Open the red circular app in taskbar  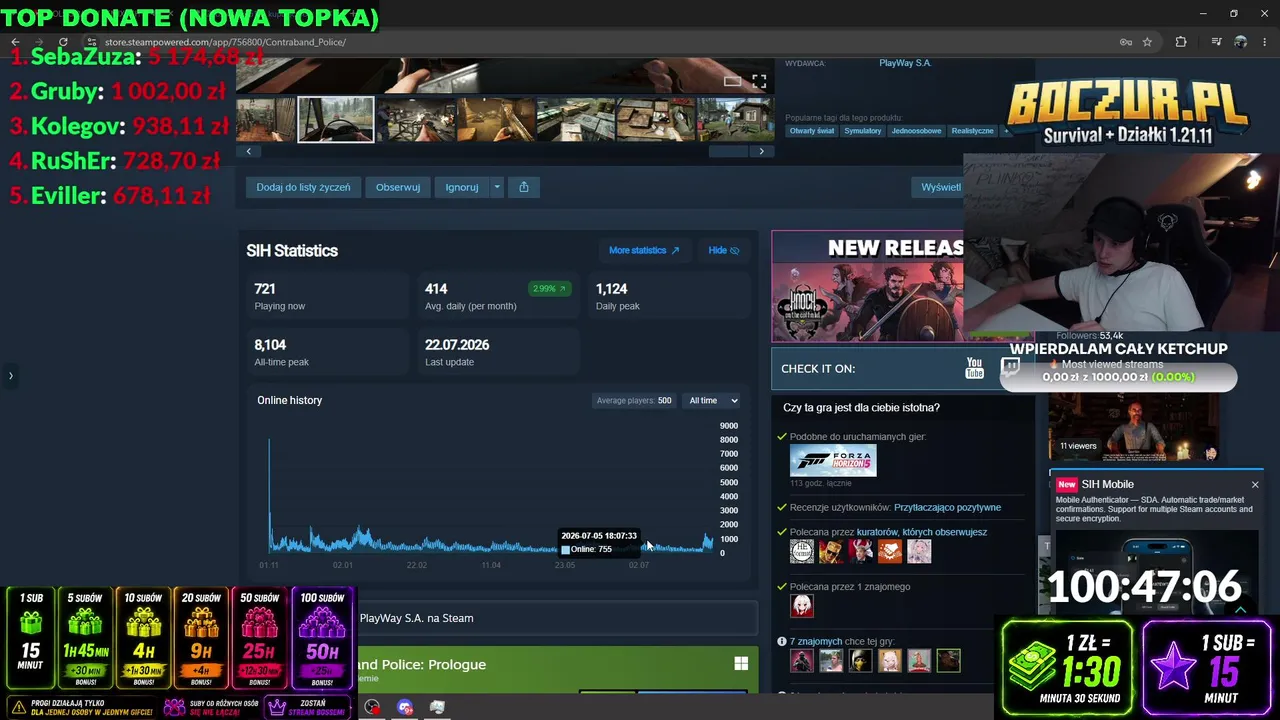tap(372, 707)
